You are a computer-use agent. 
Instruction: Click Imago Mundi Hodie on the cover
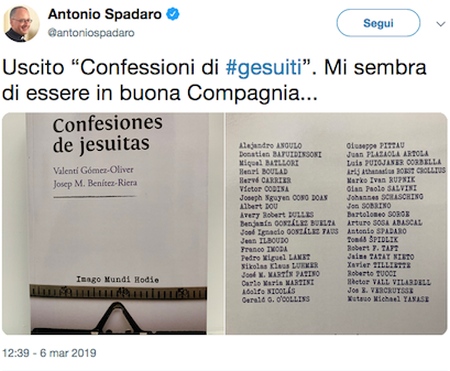click(x=117, y=279)
